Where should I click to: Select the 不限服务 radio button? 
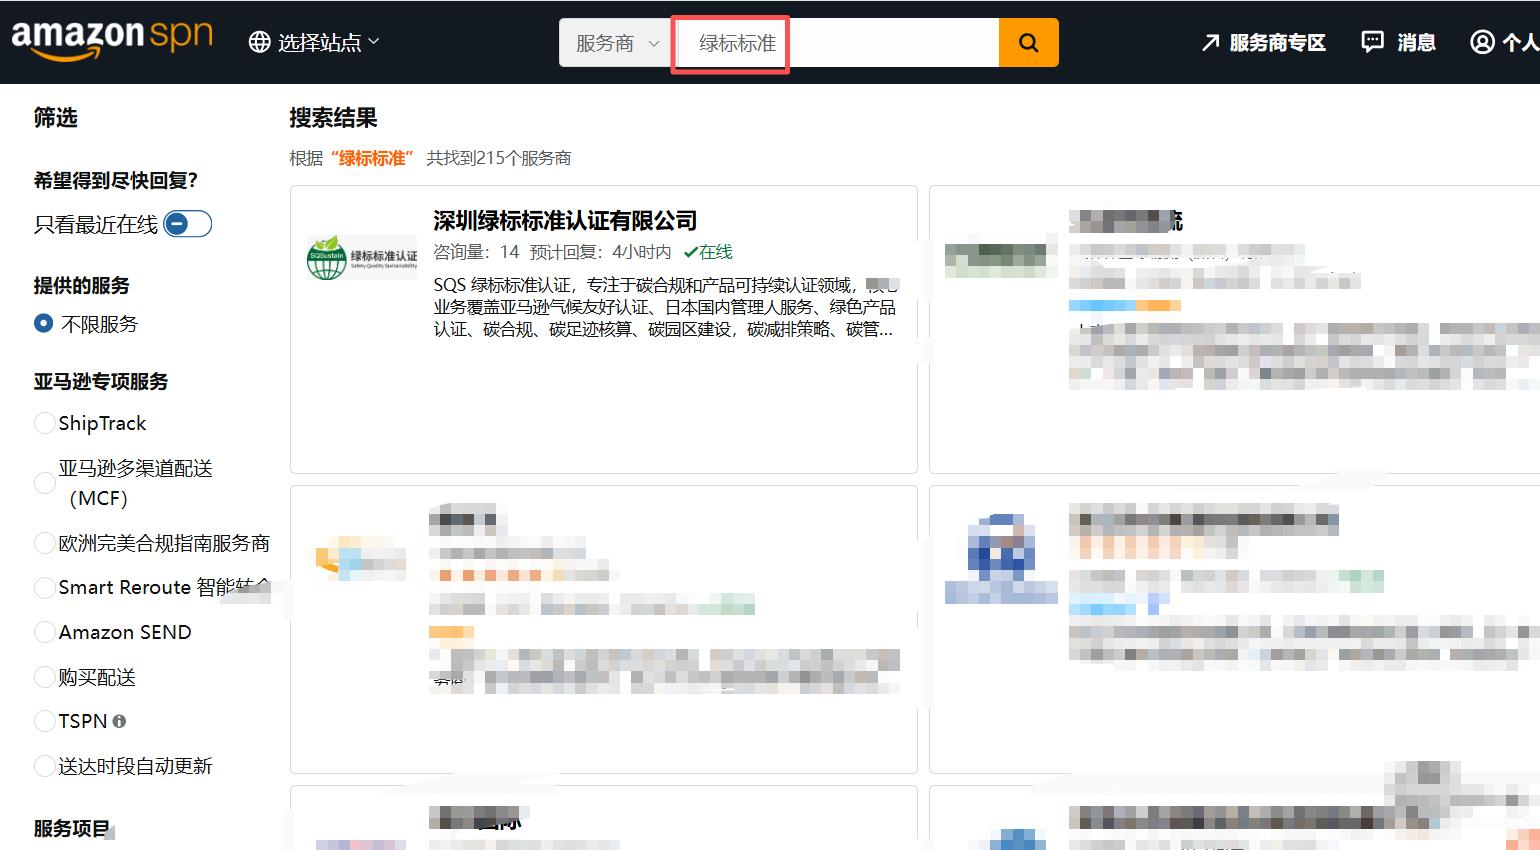(44, 324)
